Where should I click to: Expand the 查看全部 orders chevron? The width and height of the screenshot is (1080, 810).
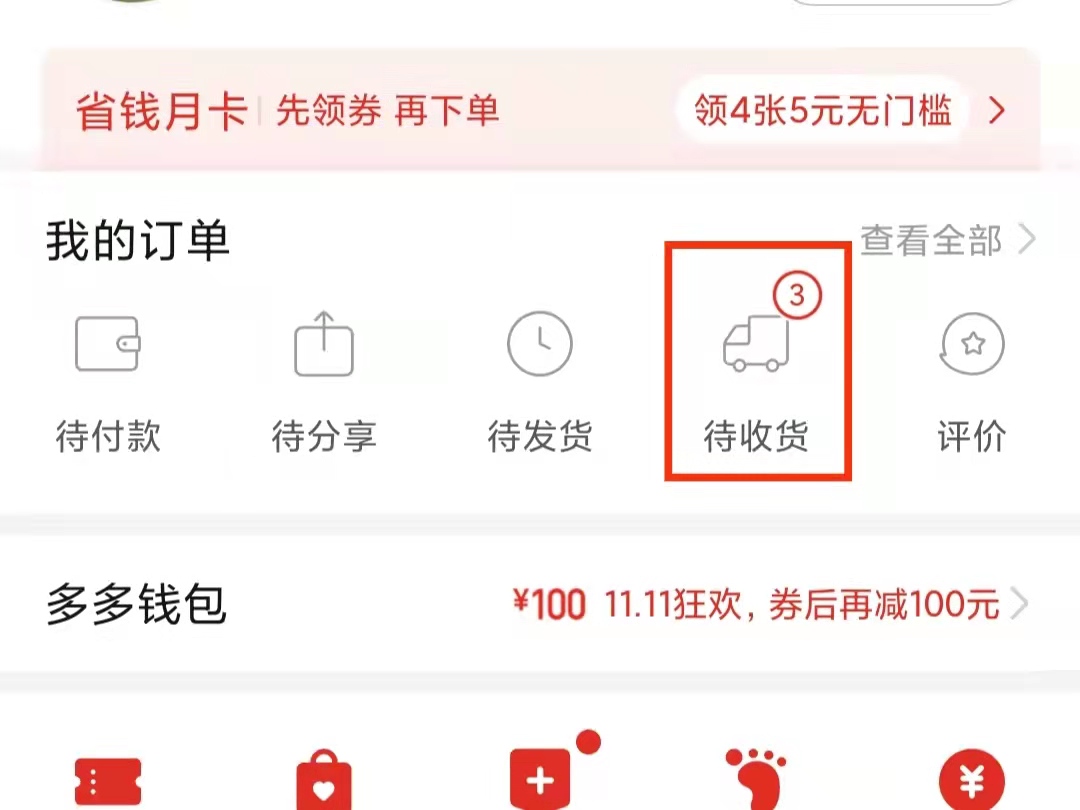click(x=1027, y=240)
